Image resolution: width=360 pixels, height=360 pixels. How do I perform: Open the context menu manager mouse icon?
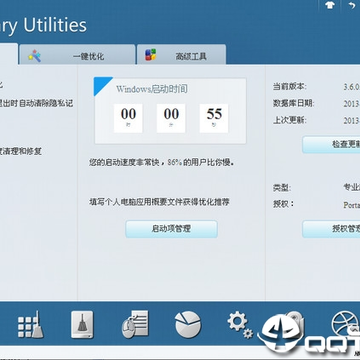[134, 324]
